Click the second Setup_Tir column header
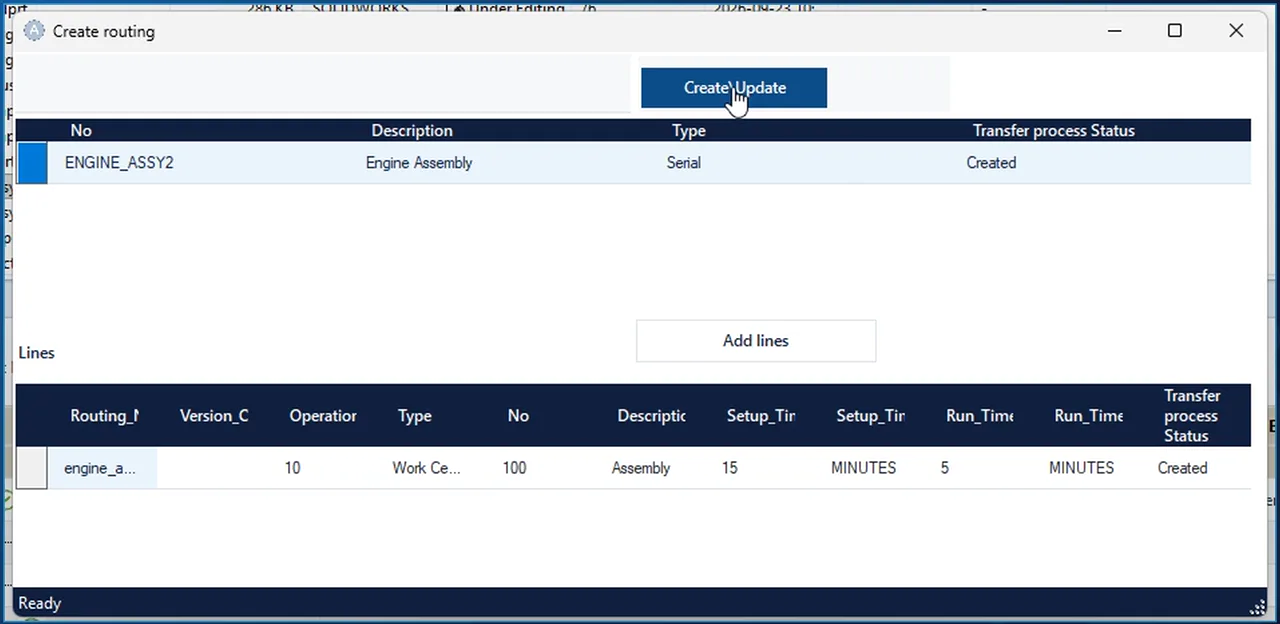This screenshot has width=1280, height=624. pos(871,416)
